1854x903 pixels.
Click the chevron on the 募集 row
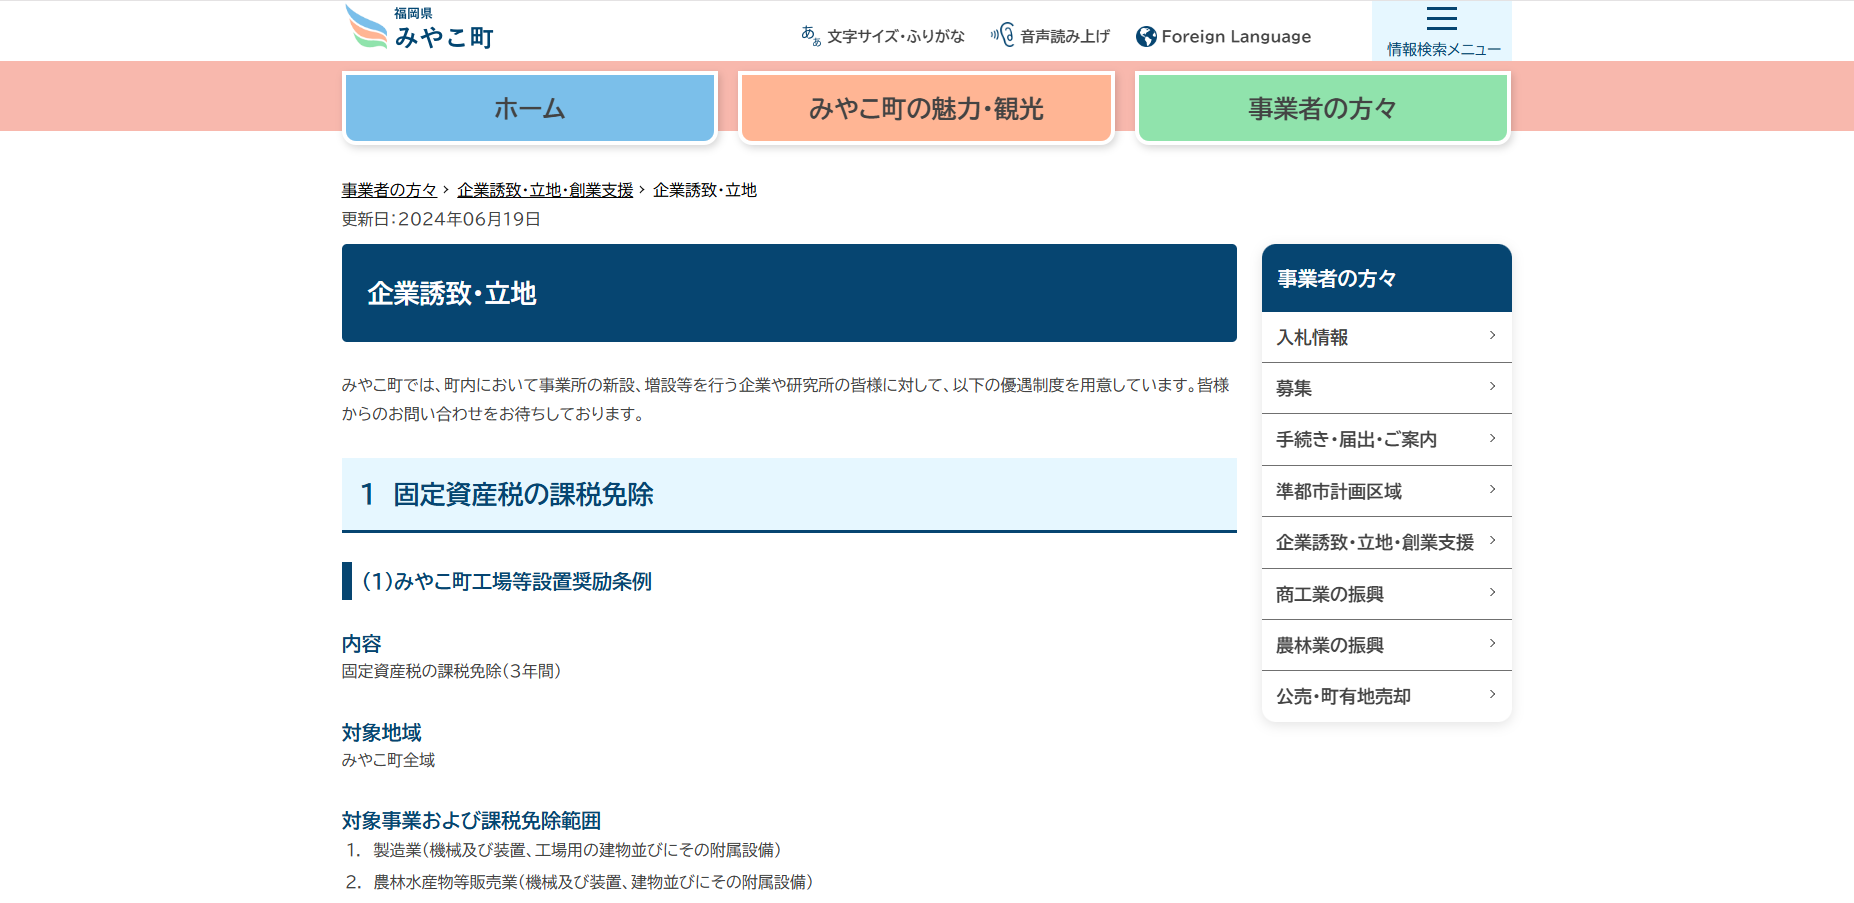click(1492, 387)
